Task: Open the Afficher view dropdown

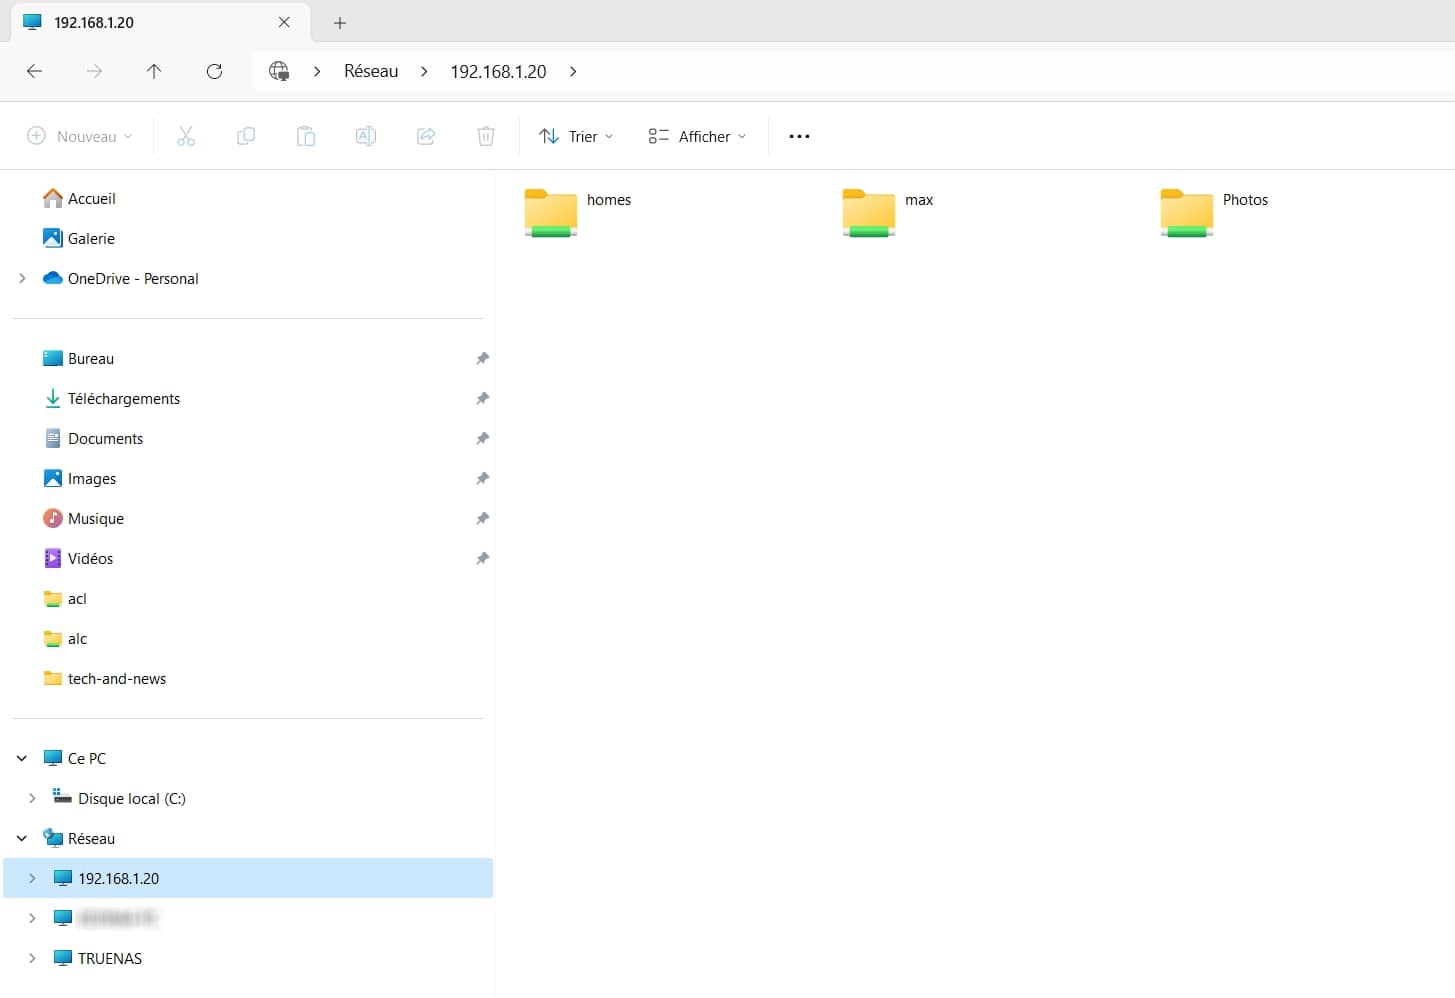Action: click(697, 136)
